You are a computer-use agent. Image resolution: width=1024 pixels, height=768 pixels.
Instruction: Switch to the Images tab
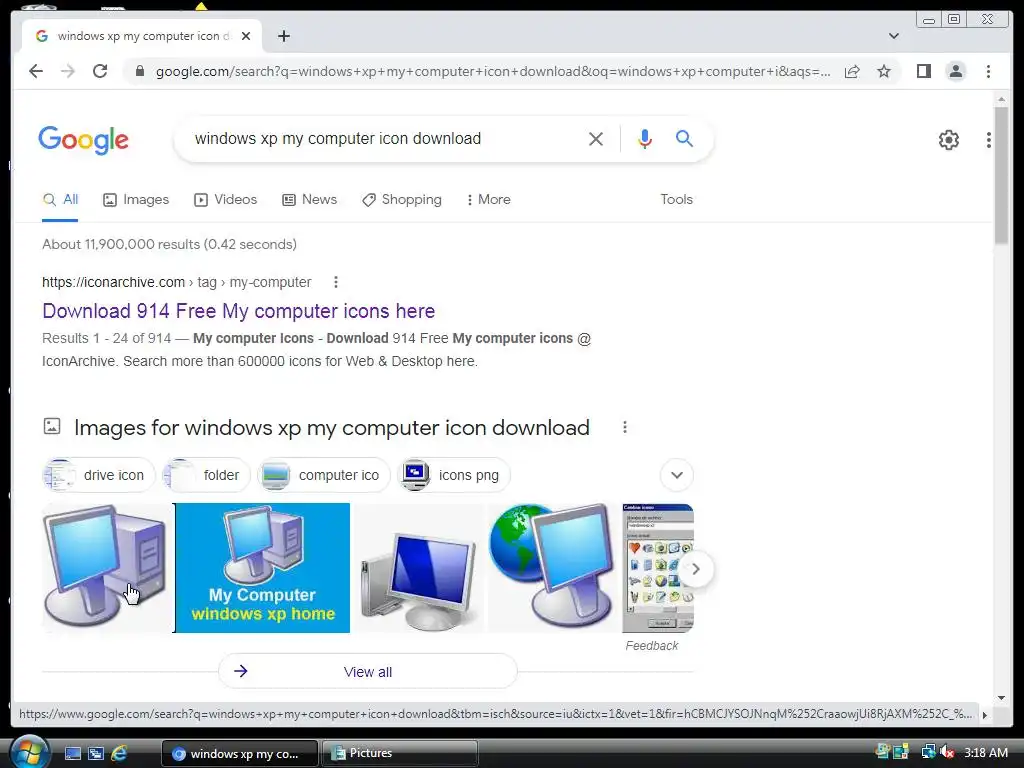[x=136, y=200]
